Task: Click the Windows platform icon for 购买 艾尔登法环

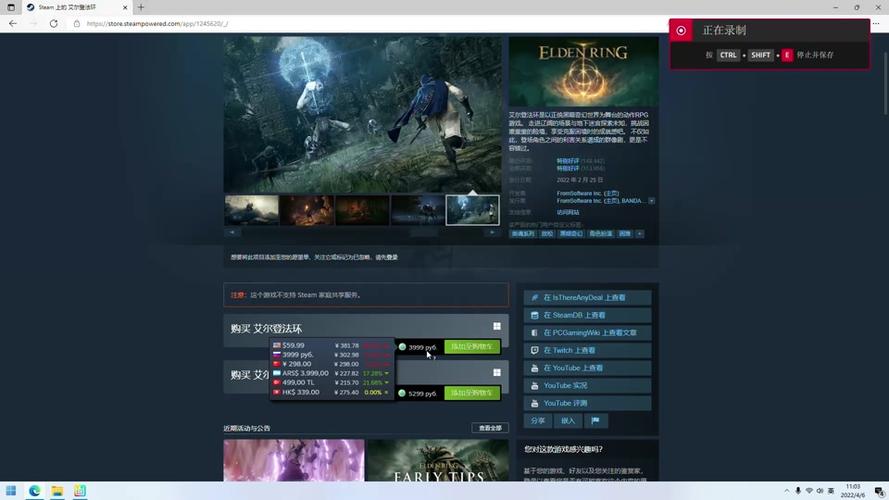Action: tap(497, 326)
